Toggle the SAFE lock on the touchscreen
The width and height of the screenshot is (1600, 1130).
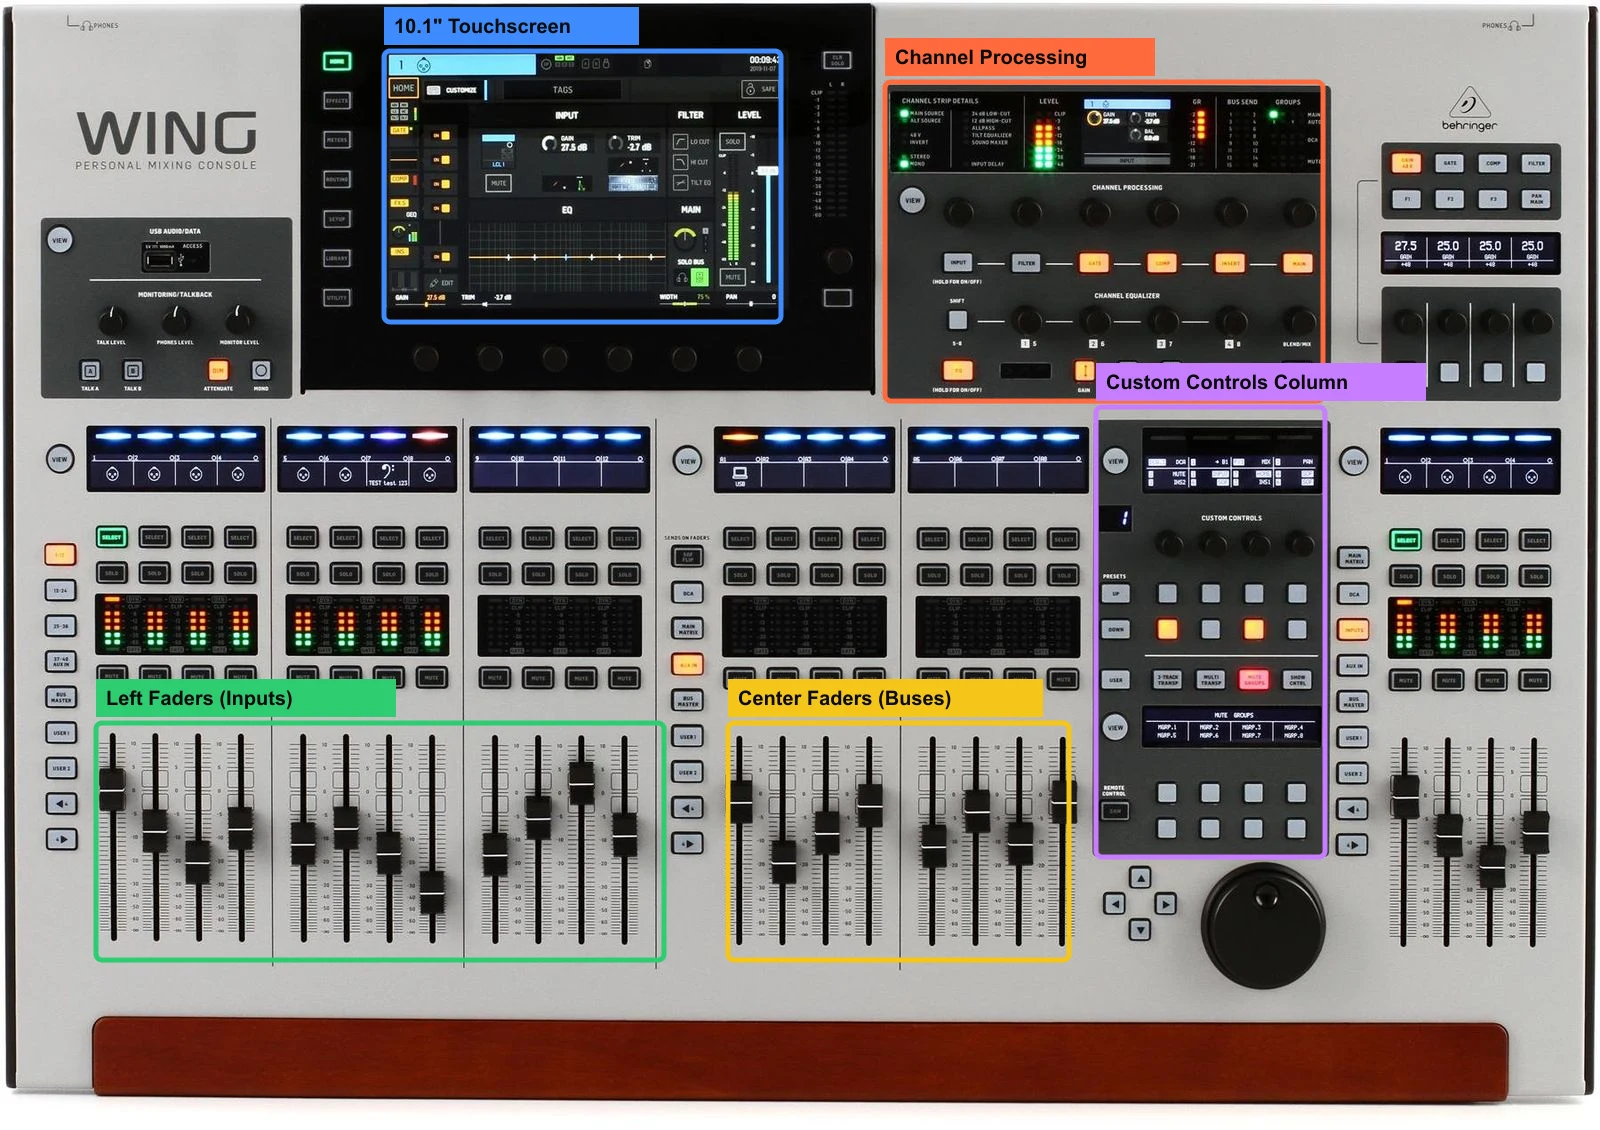(x=761, y=89)
